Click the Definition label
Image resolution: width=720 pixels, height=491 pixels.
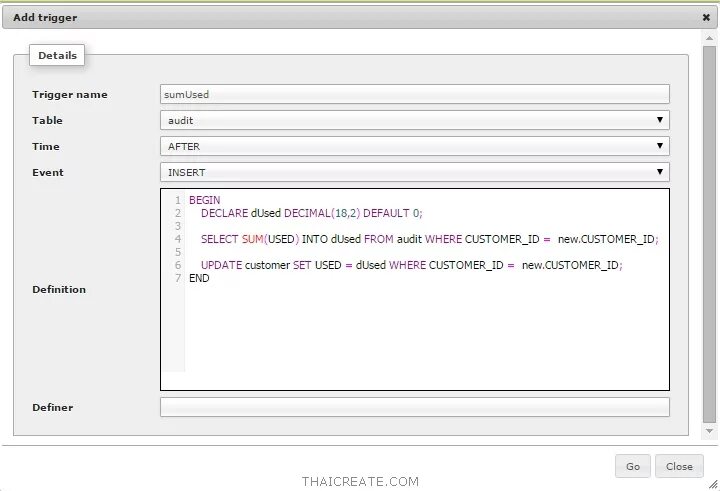click(59, 289)
